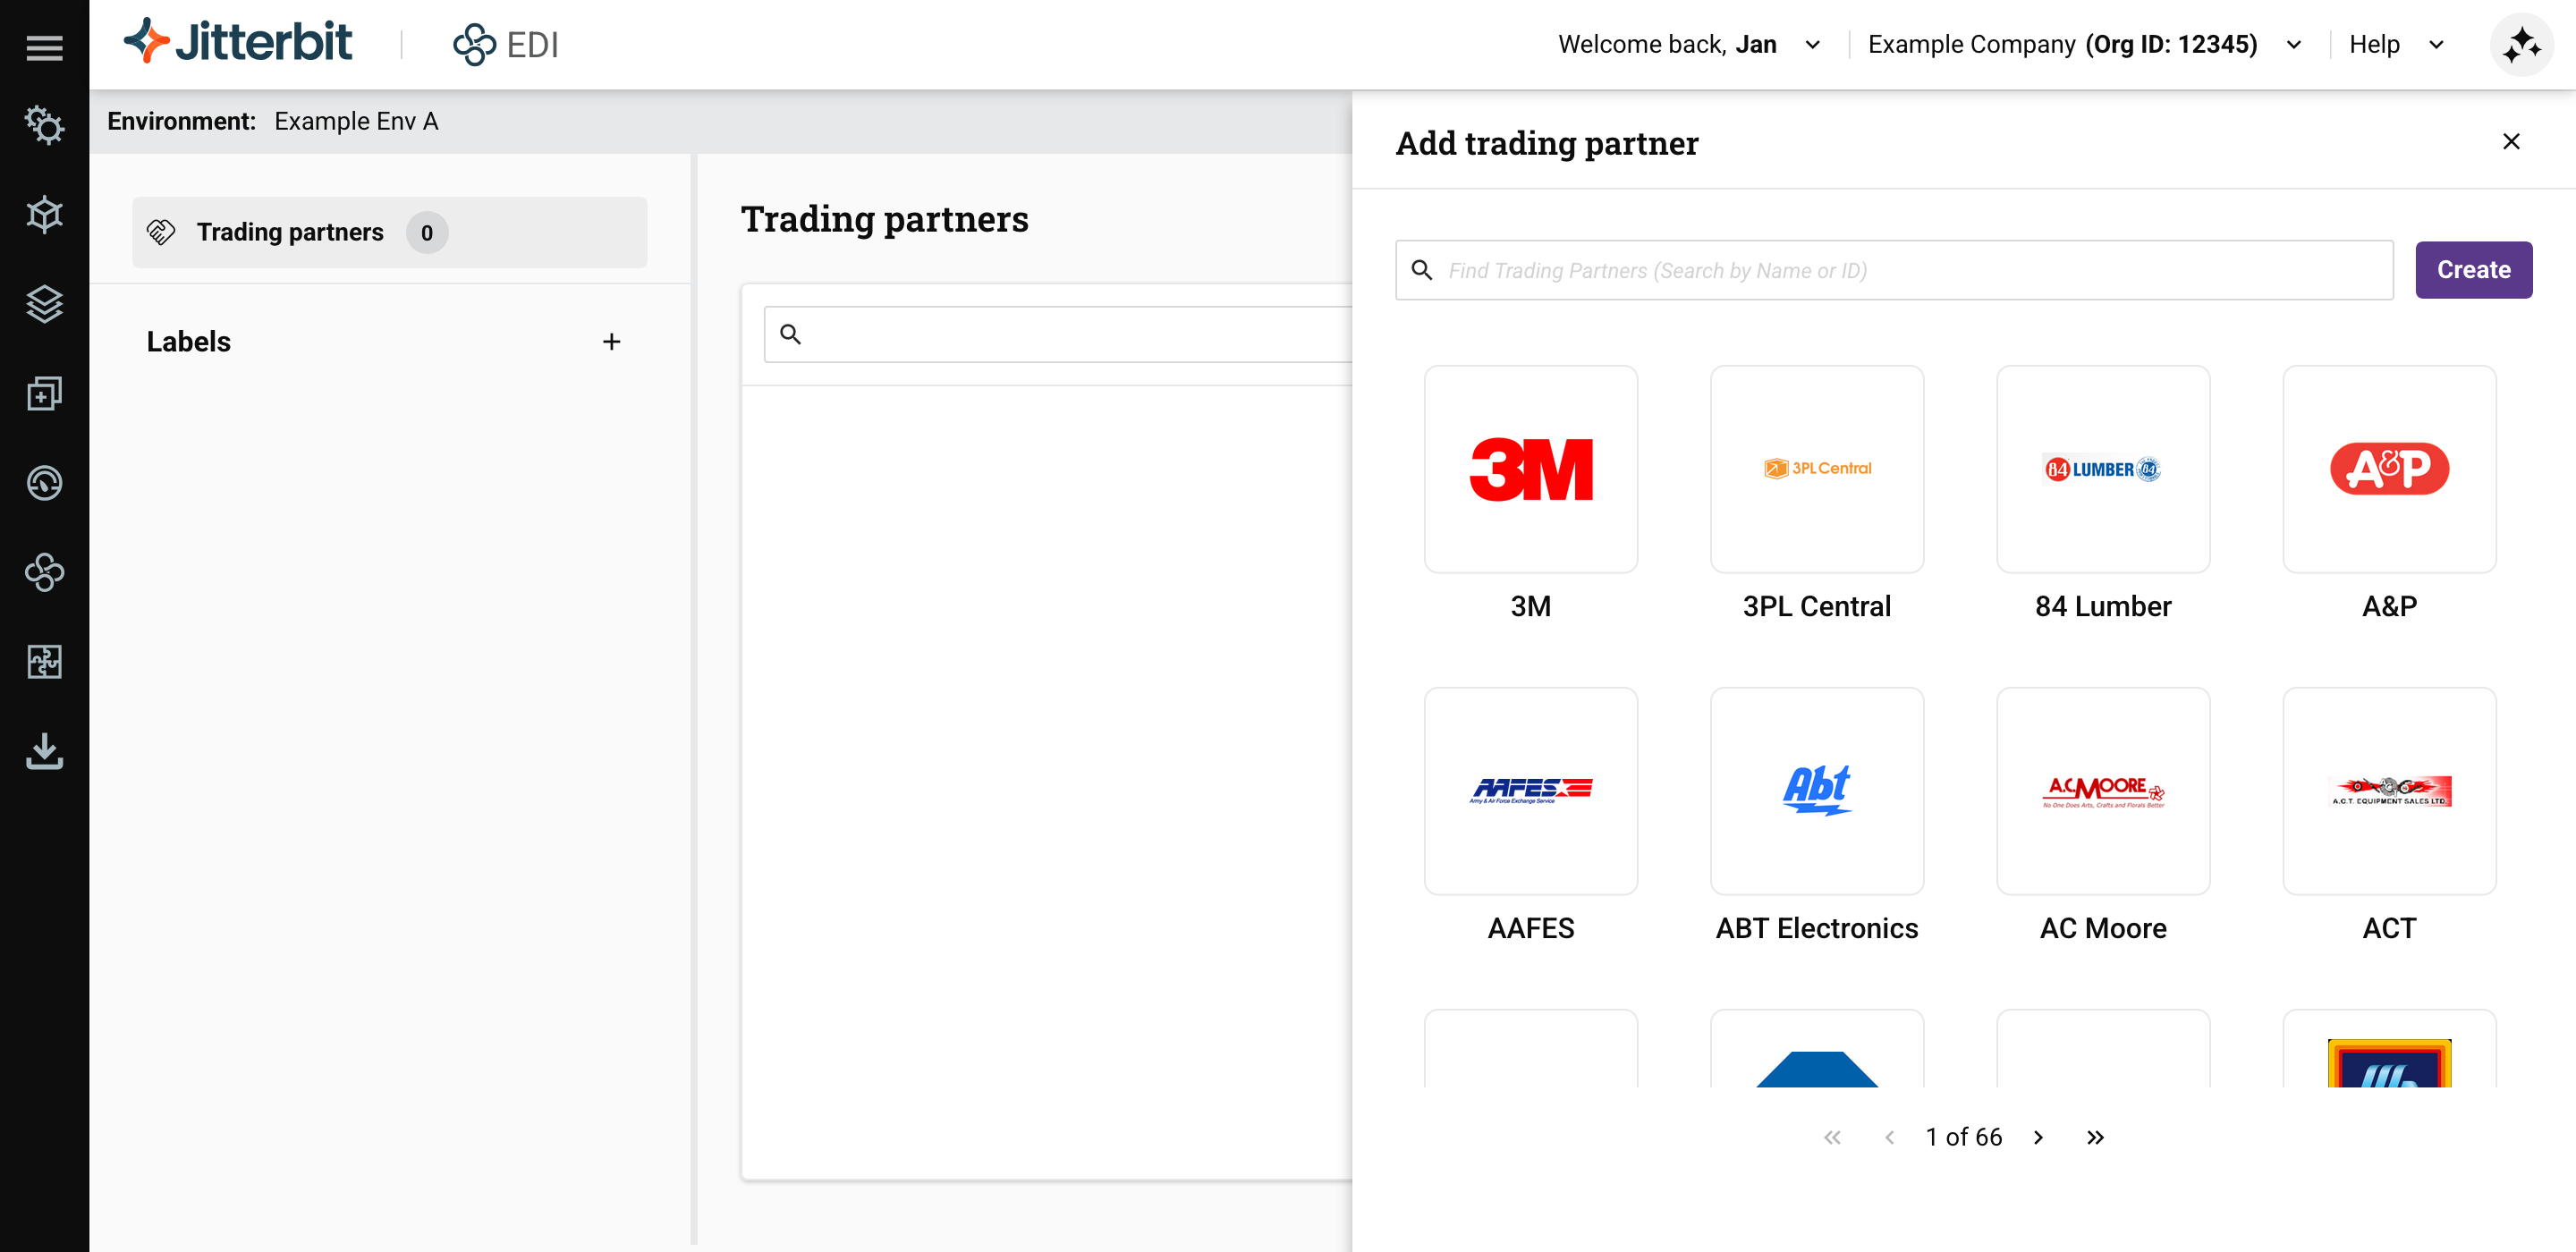Open the AI assistant sparkle icon
Image resolution: width=2576 pixels, height=1252 pixels.
click(x=2521, y=44)
